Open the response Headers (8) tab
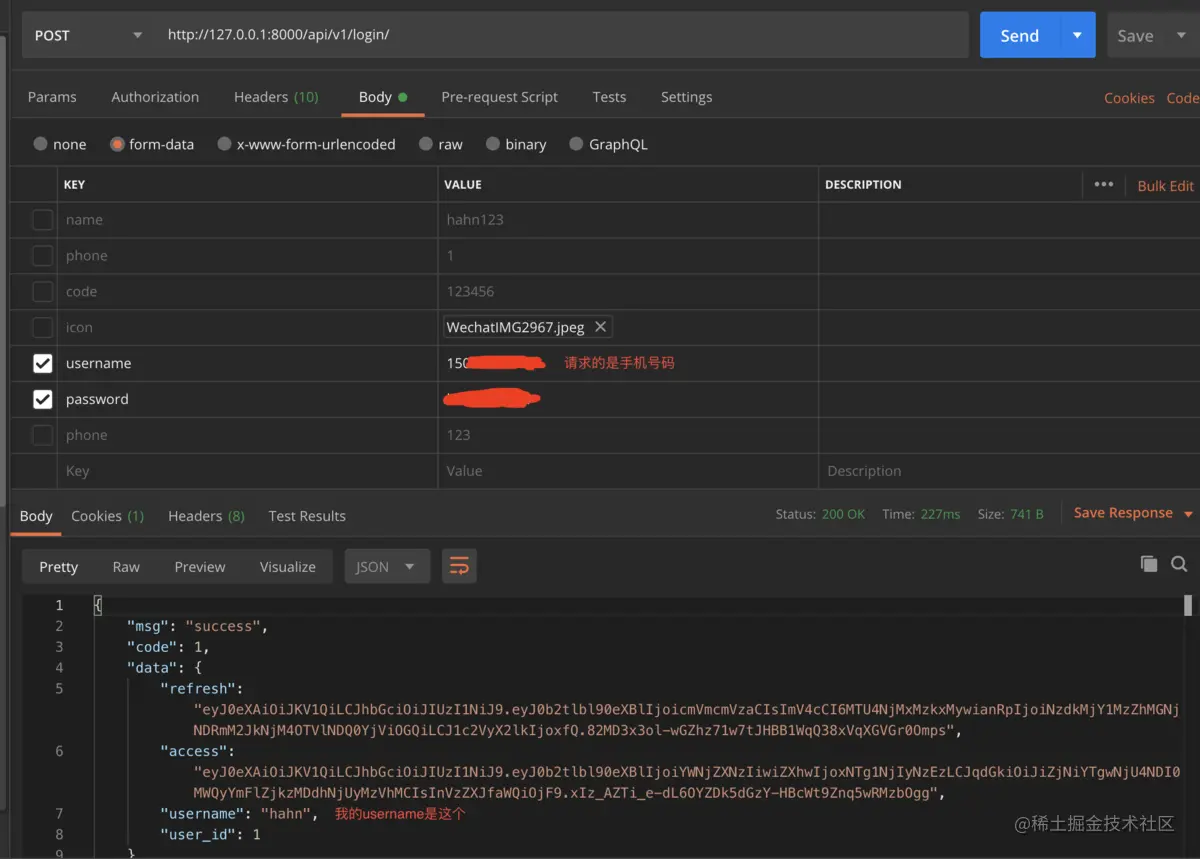1200x859 pixels. [x=206, y=516]
